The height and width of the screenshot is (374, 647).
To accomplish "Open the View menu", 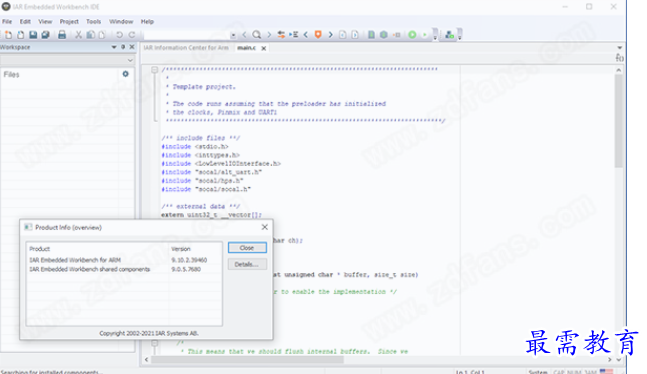I will (45, 21).
